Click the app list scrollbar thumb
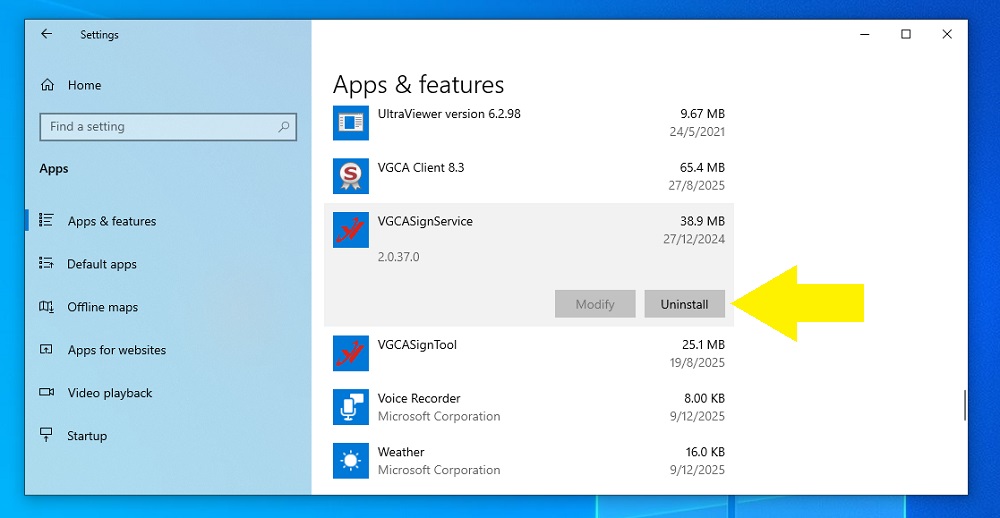The image size is (1000, 518). pos(964,405)
